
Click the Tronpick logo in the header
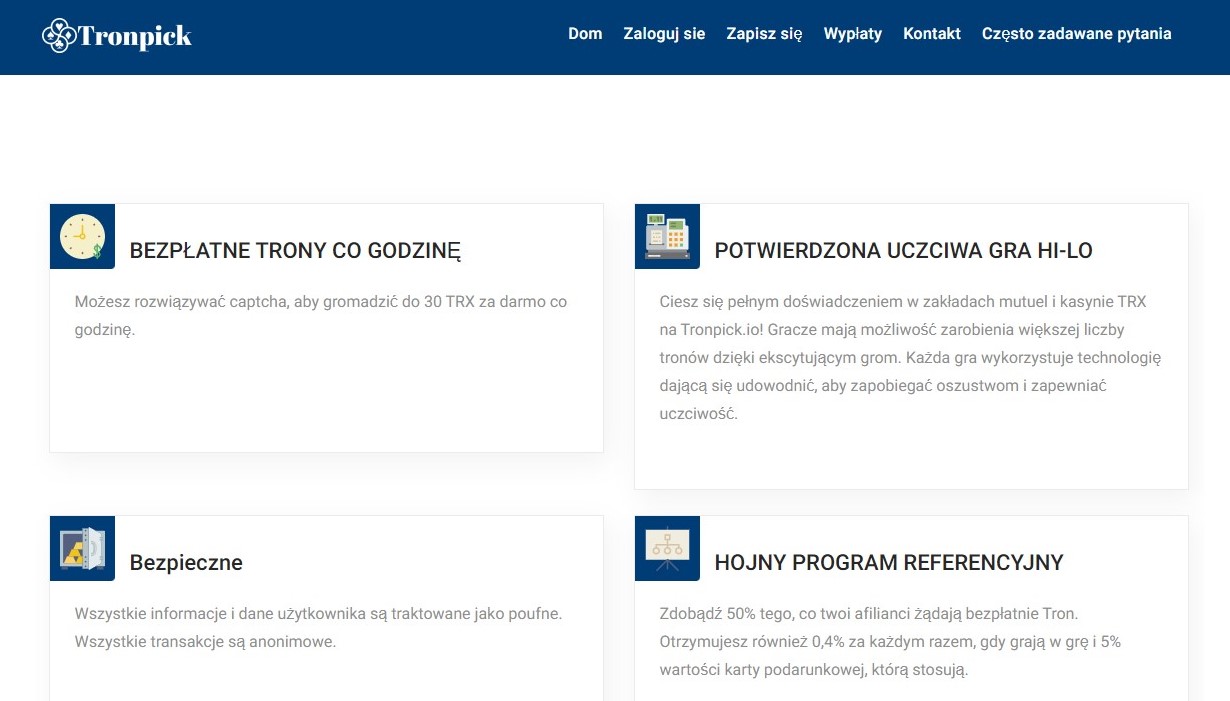[117, 36]
